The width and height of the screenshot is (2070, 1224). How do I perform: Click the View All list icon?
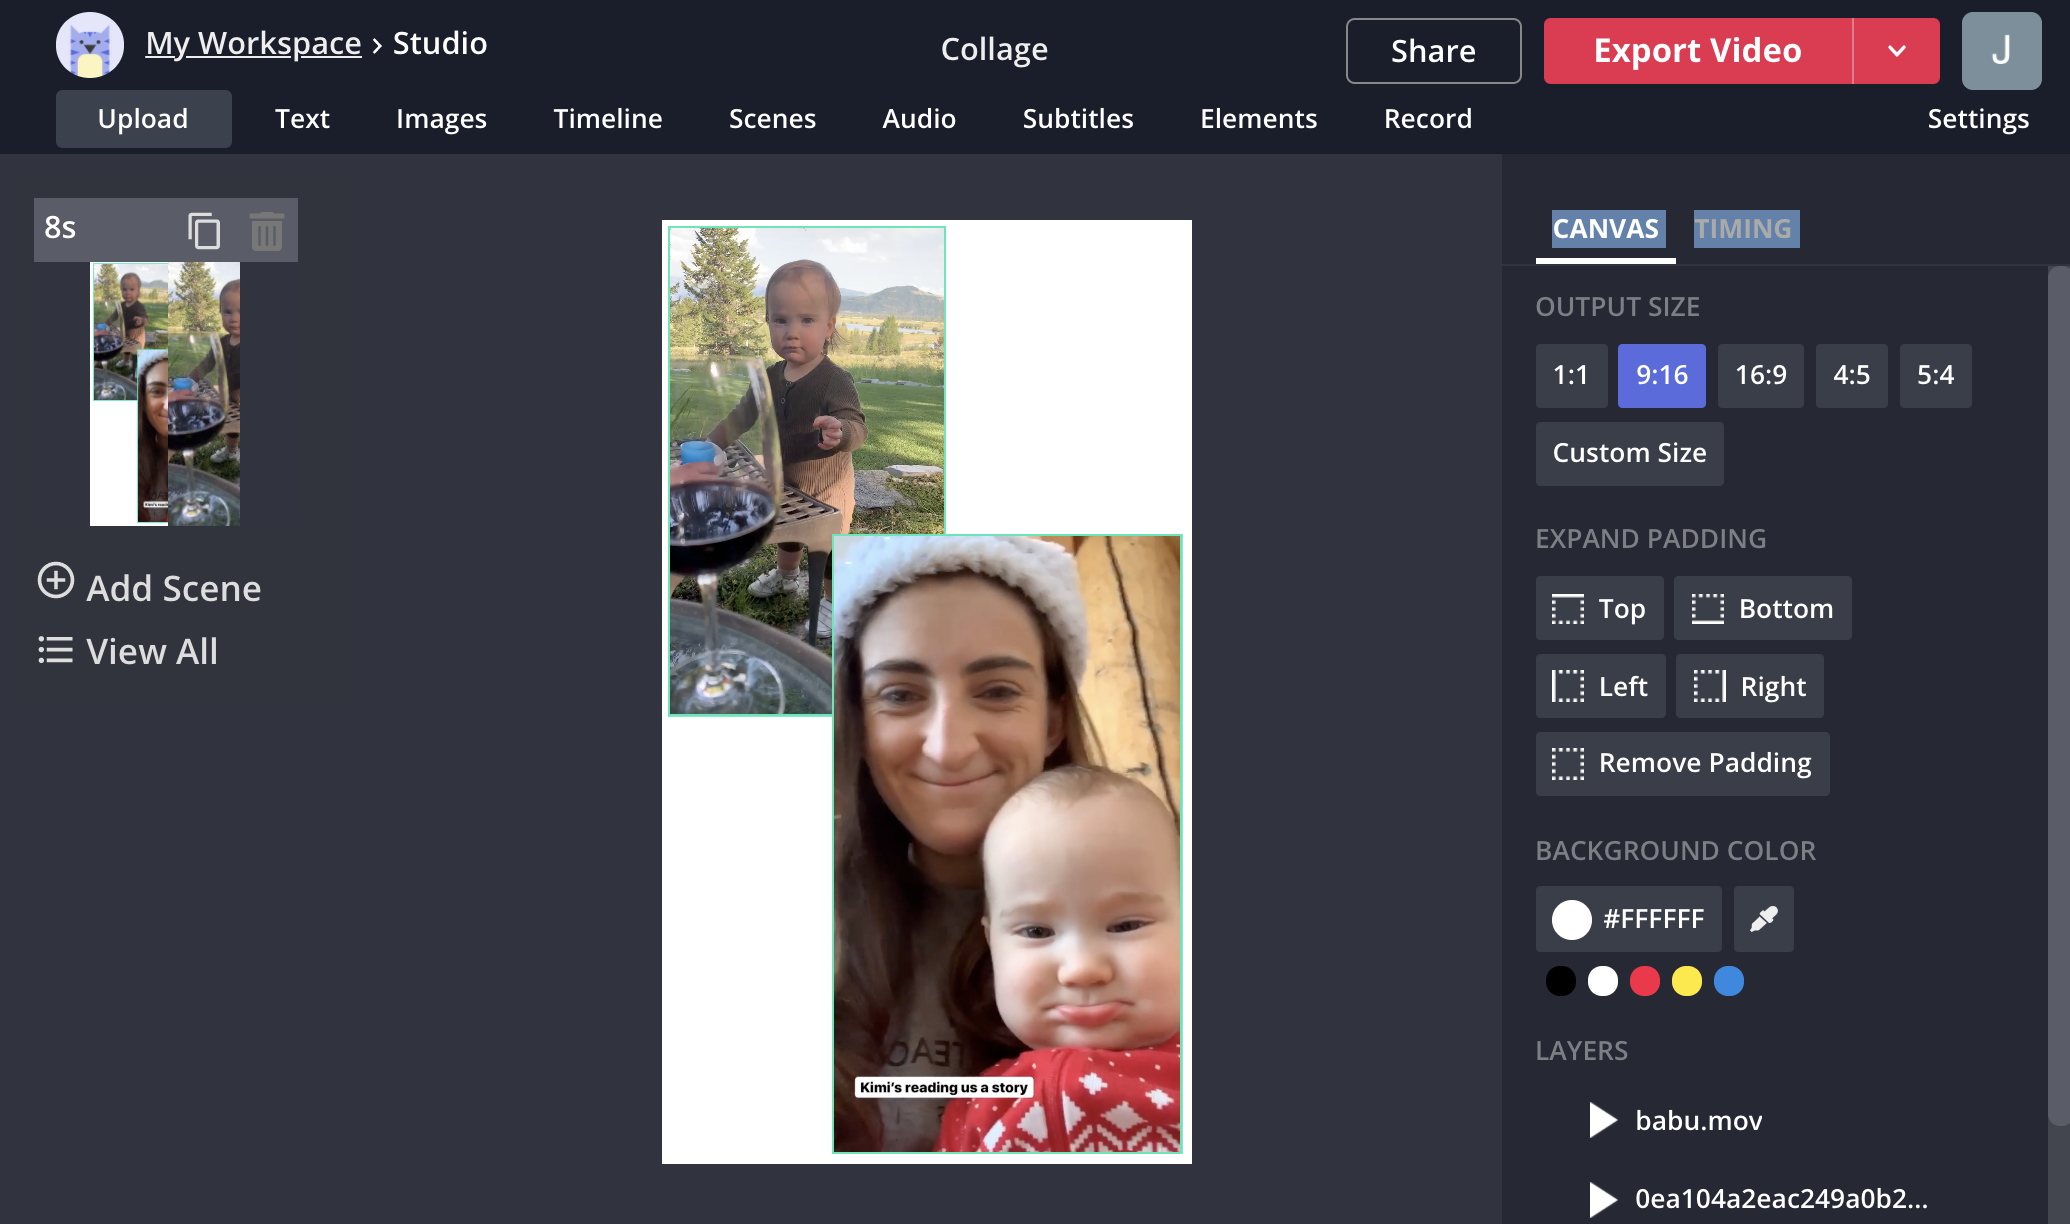click(56, 650)
